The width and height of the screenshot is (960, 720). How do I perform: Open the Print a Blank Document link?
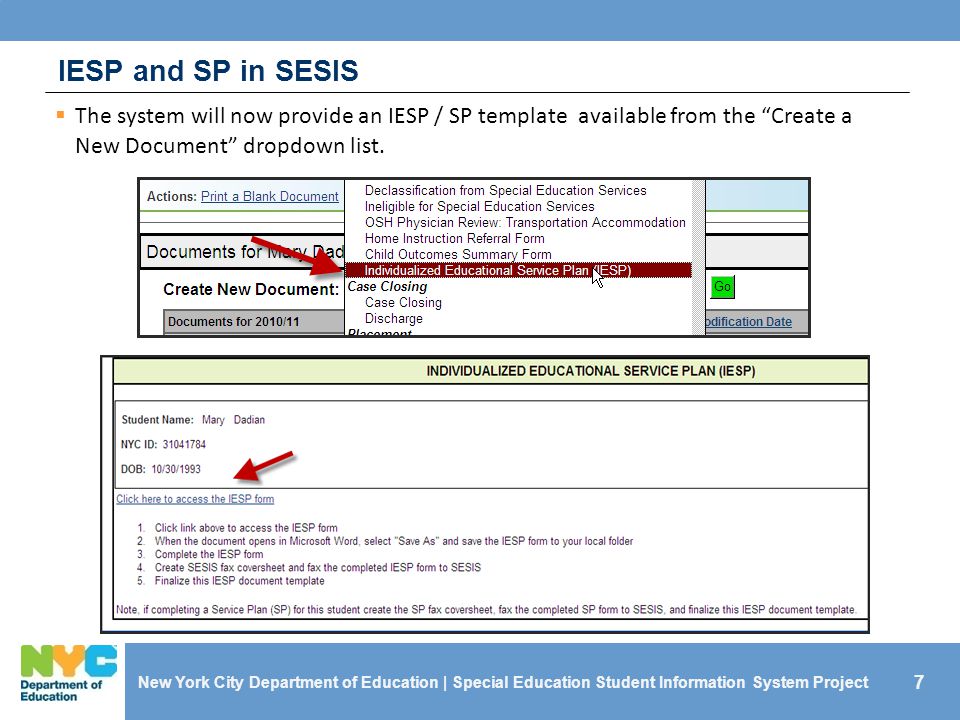[269, 197]
